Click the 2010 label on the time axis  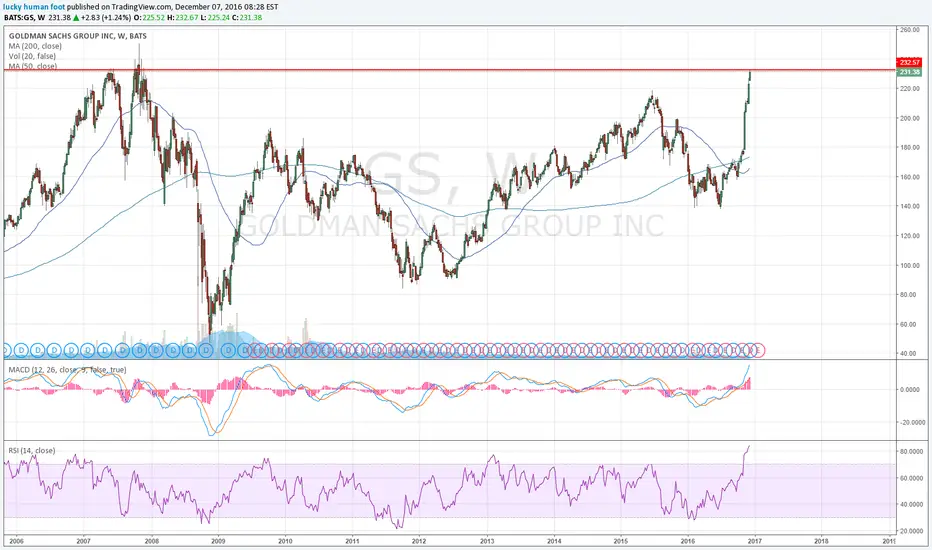click(x=285, y=541)
